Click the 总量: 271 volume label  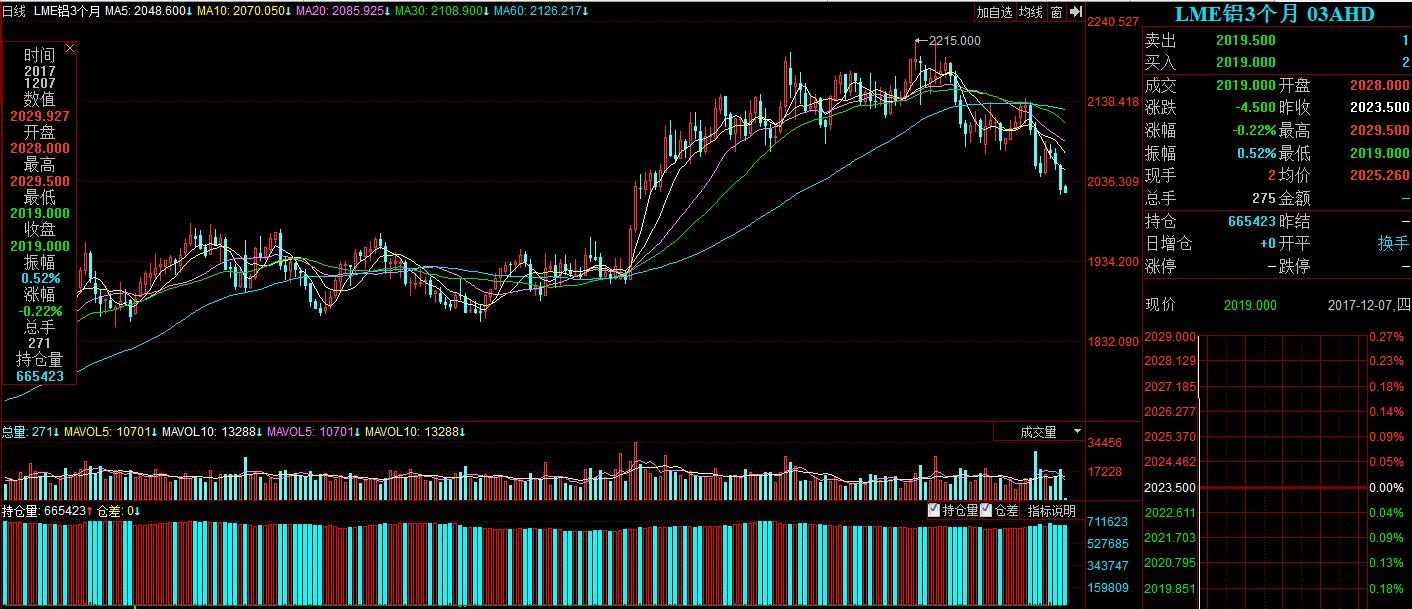point(29,432)
